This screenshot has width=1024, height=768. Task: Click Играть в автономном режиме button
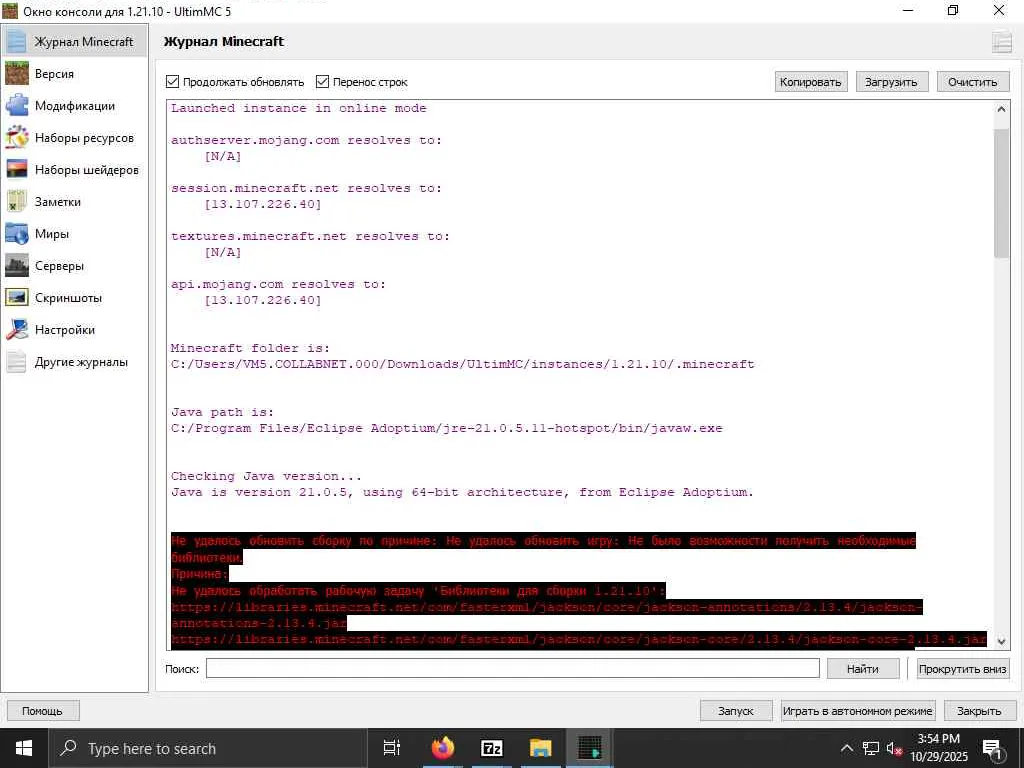[x=858, y=711]
